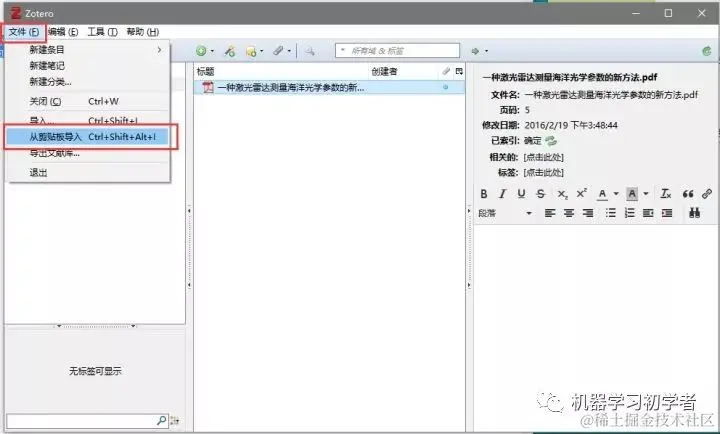The height and width of the screenshot is (434, 720).
Task: Choose 新建分类... from the File menu
Action: [x=87, y=82]
